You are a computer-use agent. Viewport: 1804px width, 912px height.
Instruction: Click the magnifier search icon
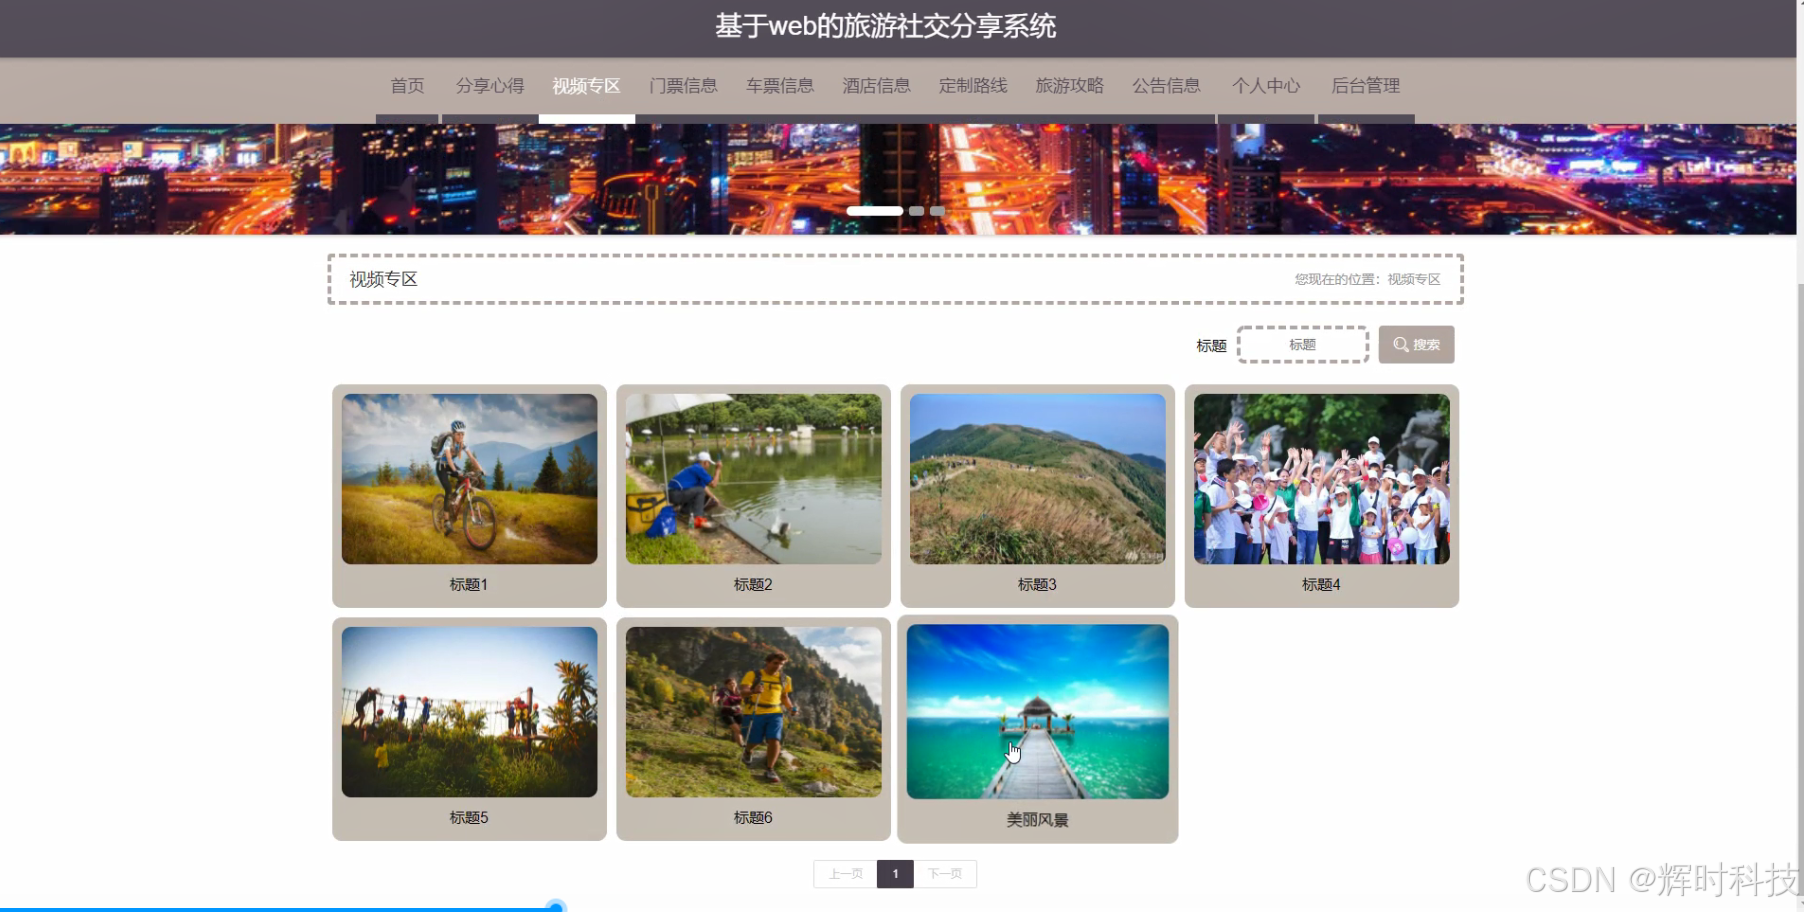coord(1400,344)
